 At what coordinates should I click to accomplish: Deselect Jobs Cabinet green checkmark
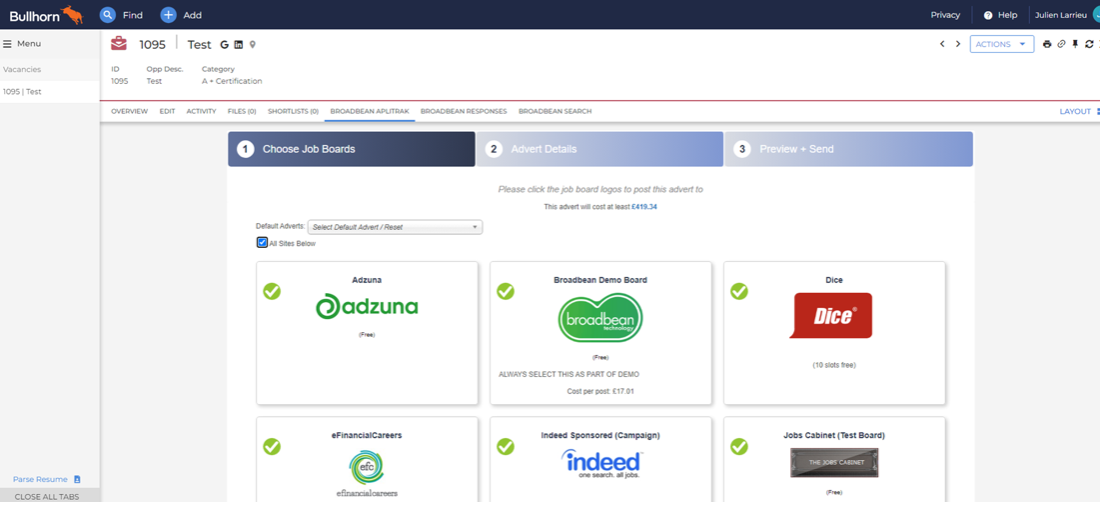click(739, 447)
